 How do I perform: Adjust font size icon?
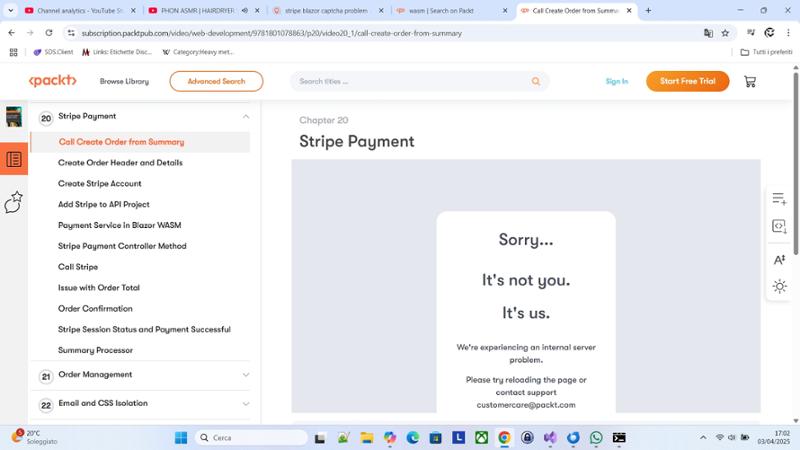point(779,260)
